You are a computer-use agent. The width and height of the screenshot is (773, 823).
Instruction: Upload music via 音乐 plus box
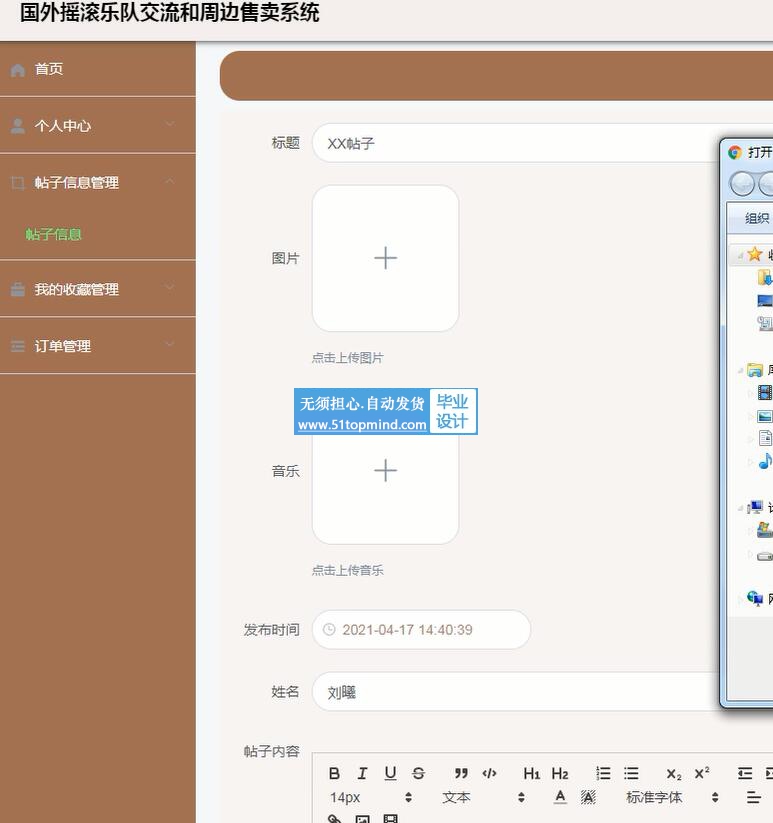(386, 471)
